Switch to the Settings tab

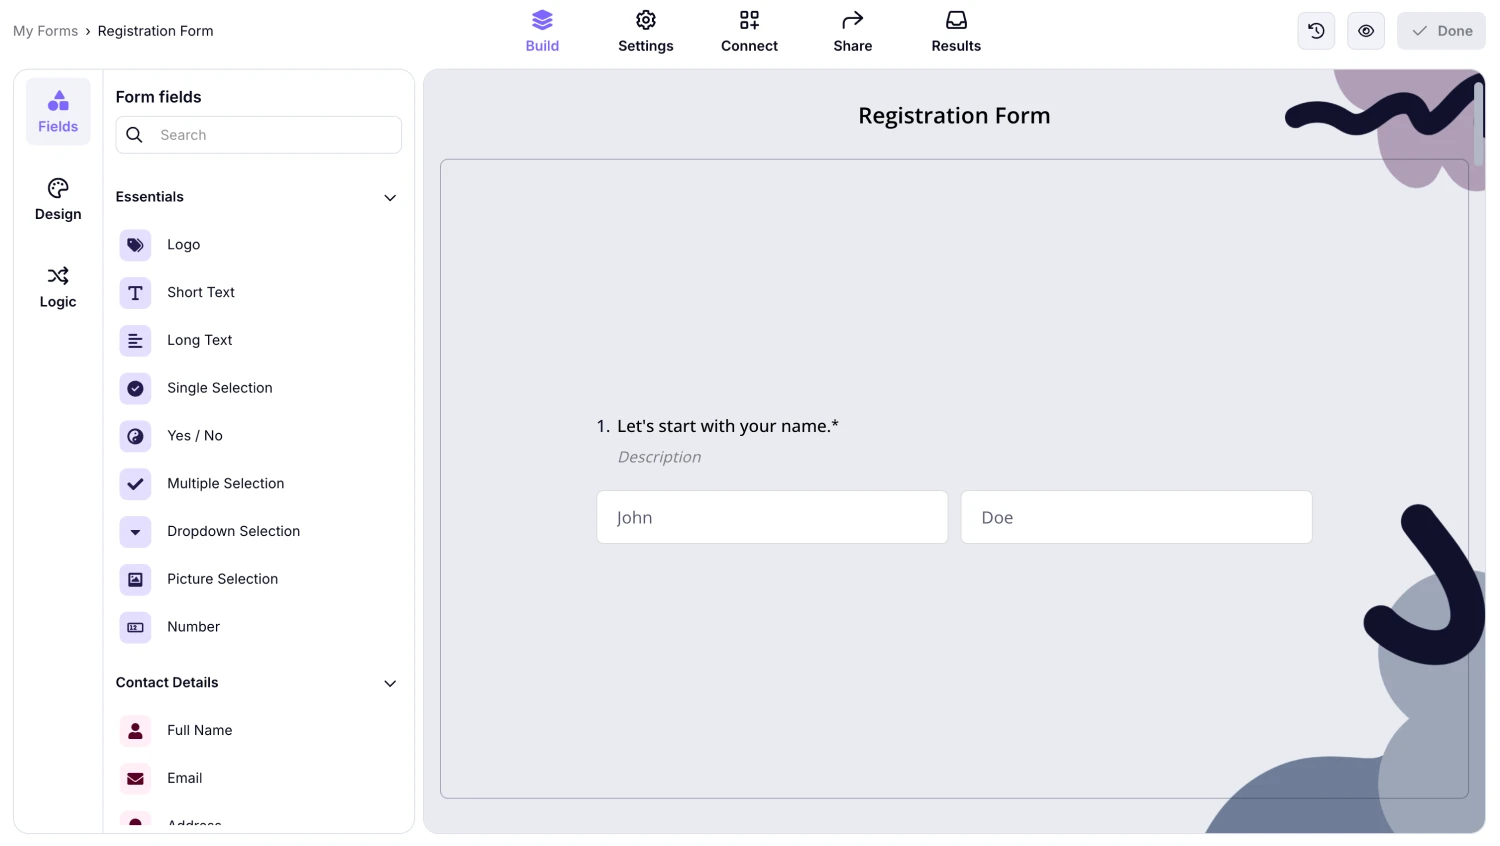coord(645,31)
